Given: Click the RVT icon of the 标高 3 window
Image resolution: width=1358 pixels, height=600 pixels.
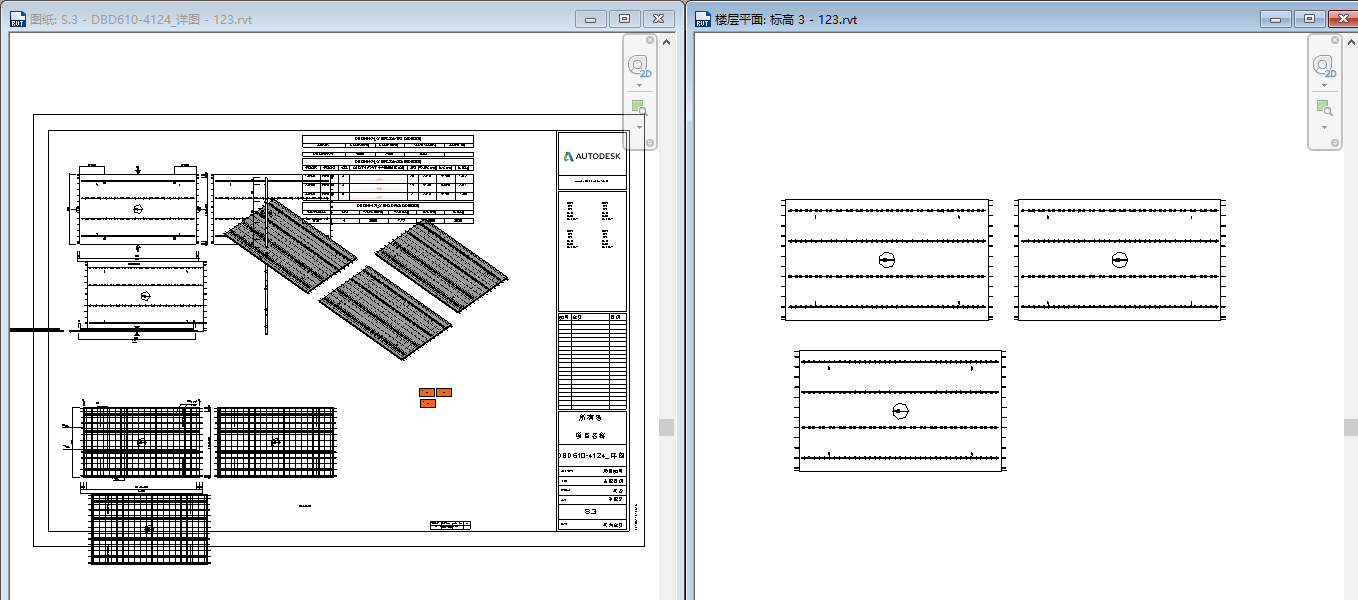Looking at the screenshot, I should click(x=703, y=19).
